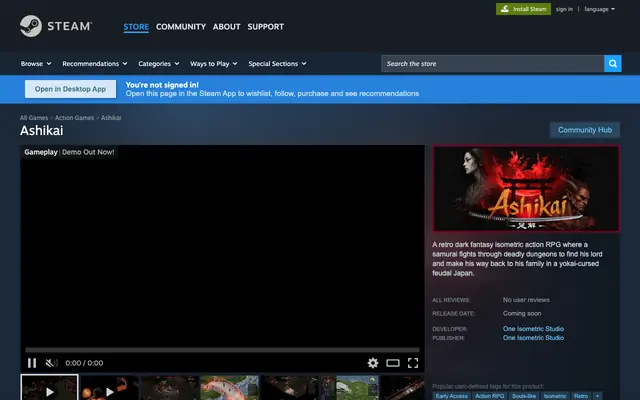640x400 pixels.
Task: Open video settings gear
Action: coord(373,363)
